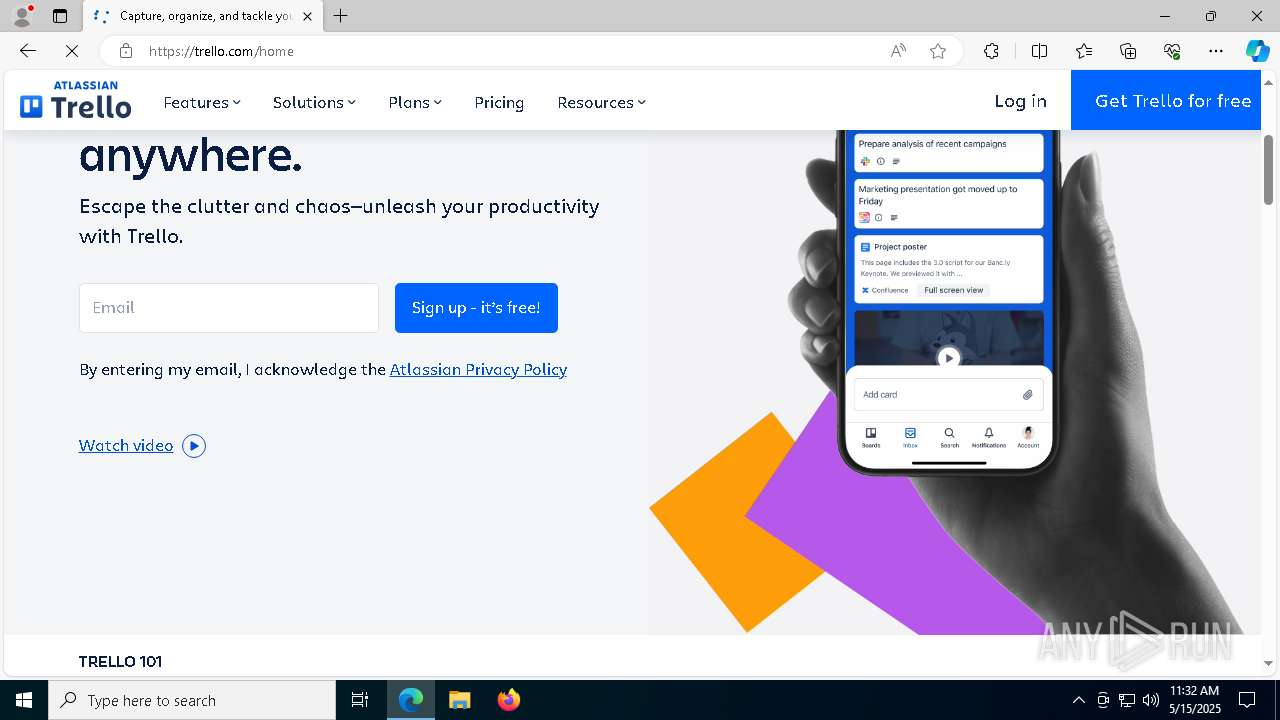Open volume control in tray
The image size is (1280, 720).
(x=1151, y=700)
